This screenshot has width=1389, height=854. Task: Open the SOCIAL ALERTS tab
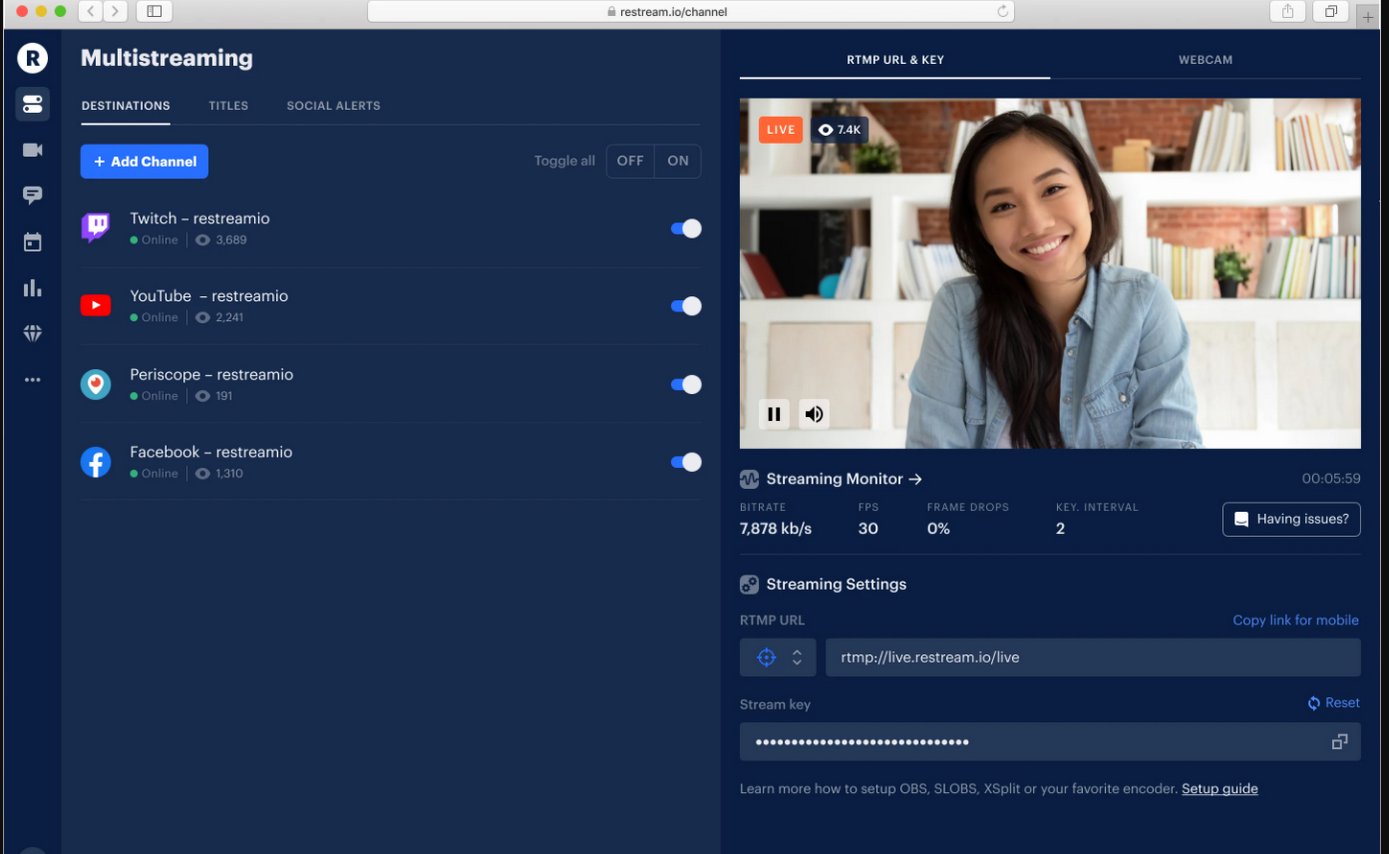(x=333, y=105)
